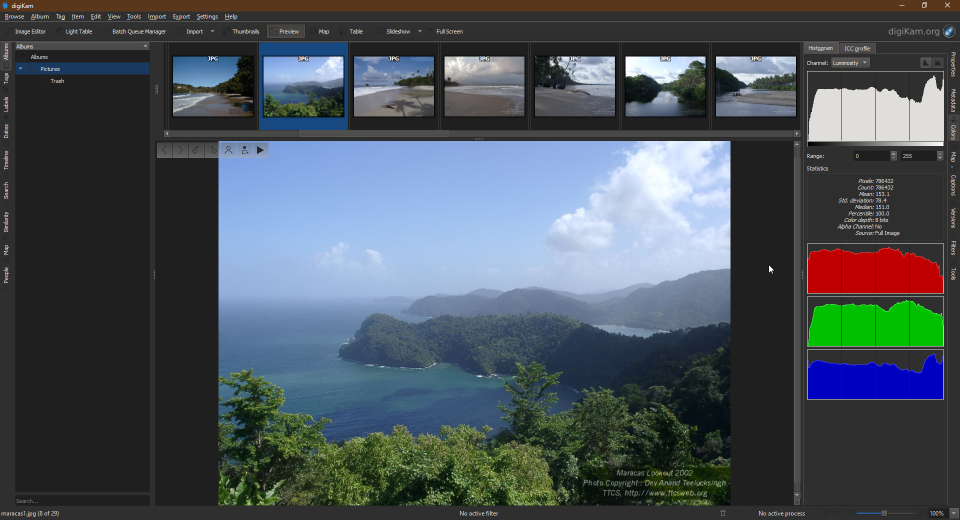960x520 pixels.
Task: Select the linear histogram scale icon
Action: pyautogui.click(x=925, y=63)
